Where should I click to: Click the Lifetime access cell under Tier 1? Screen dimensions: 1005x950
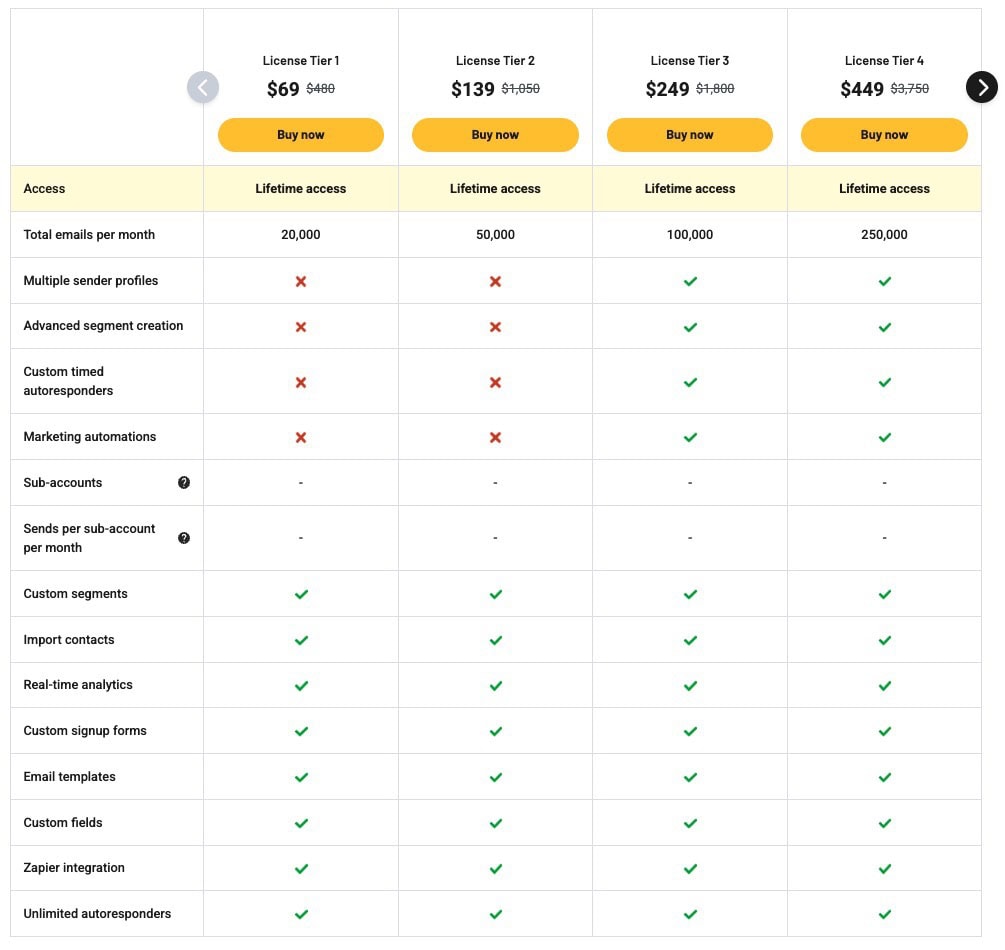click(300, 188)
